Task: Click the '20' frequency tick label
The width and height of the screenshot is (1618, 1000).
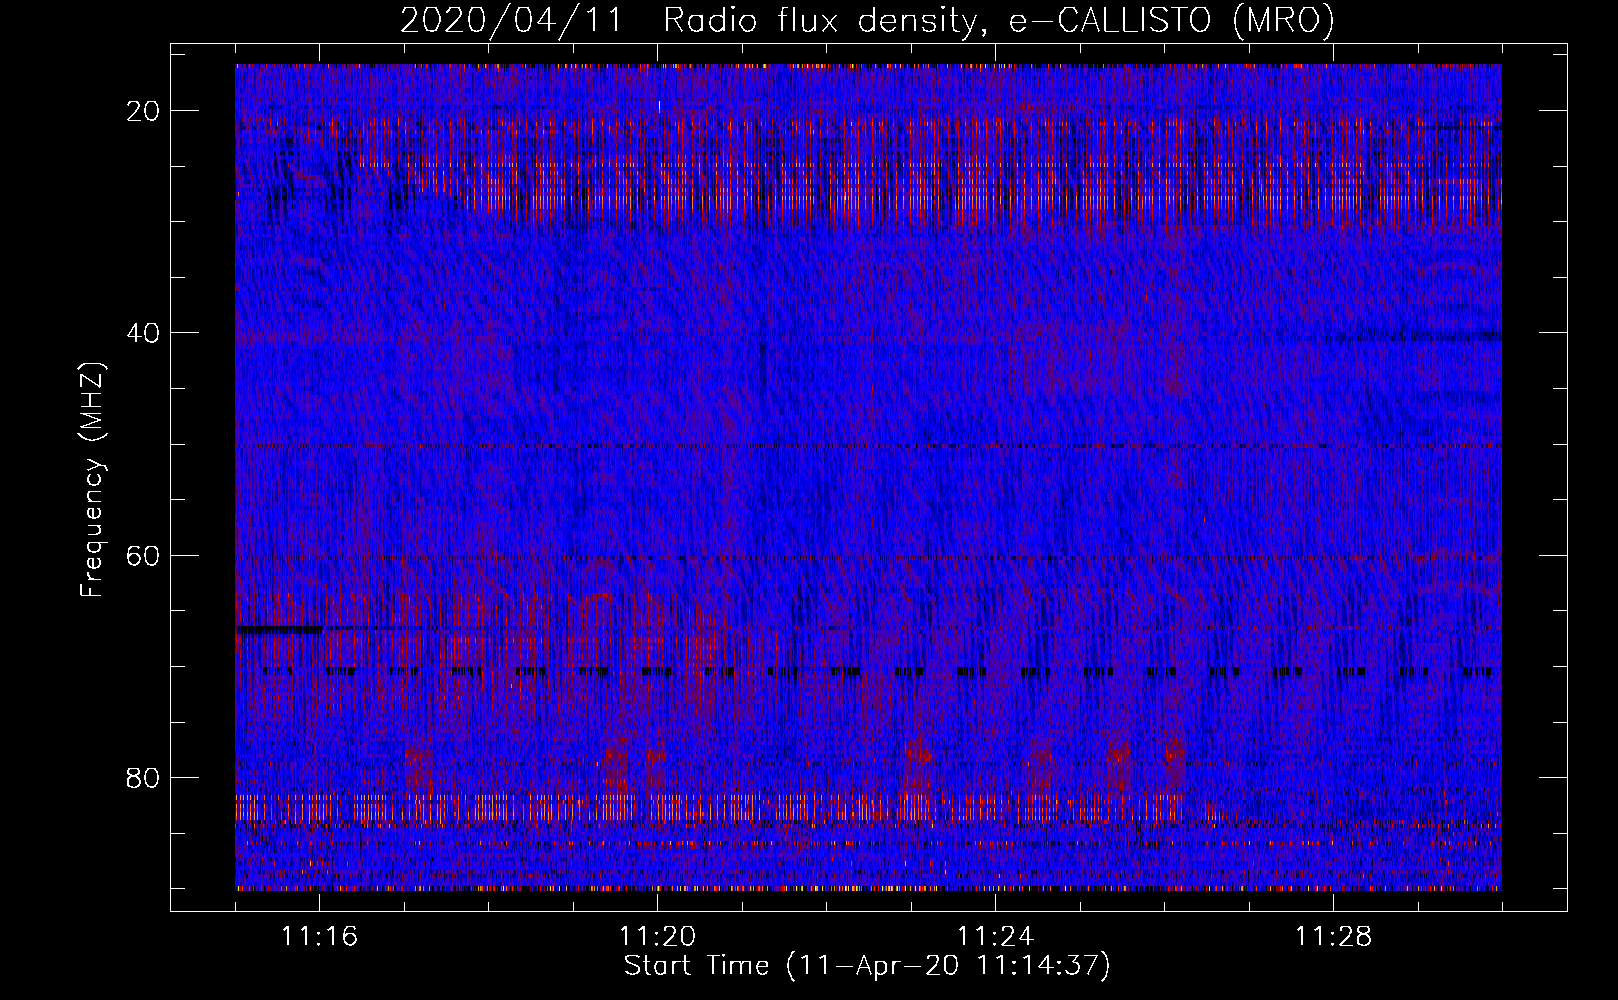Action: click(x=143, y=111)
